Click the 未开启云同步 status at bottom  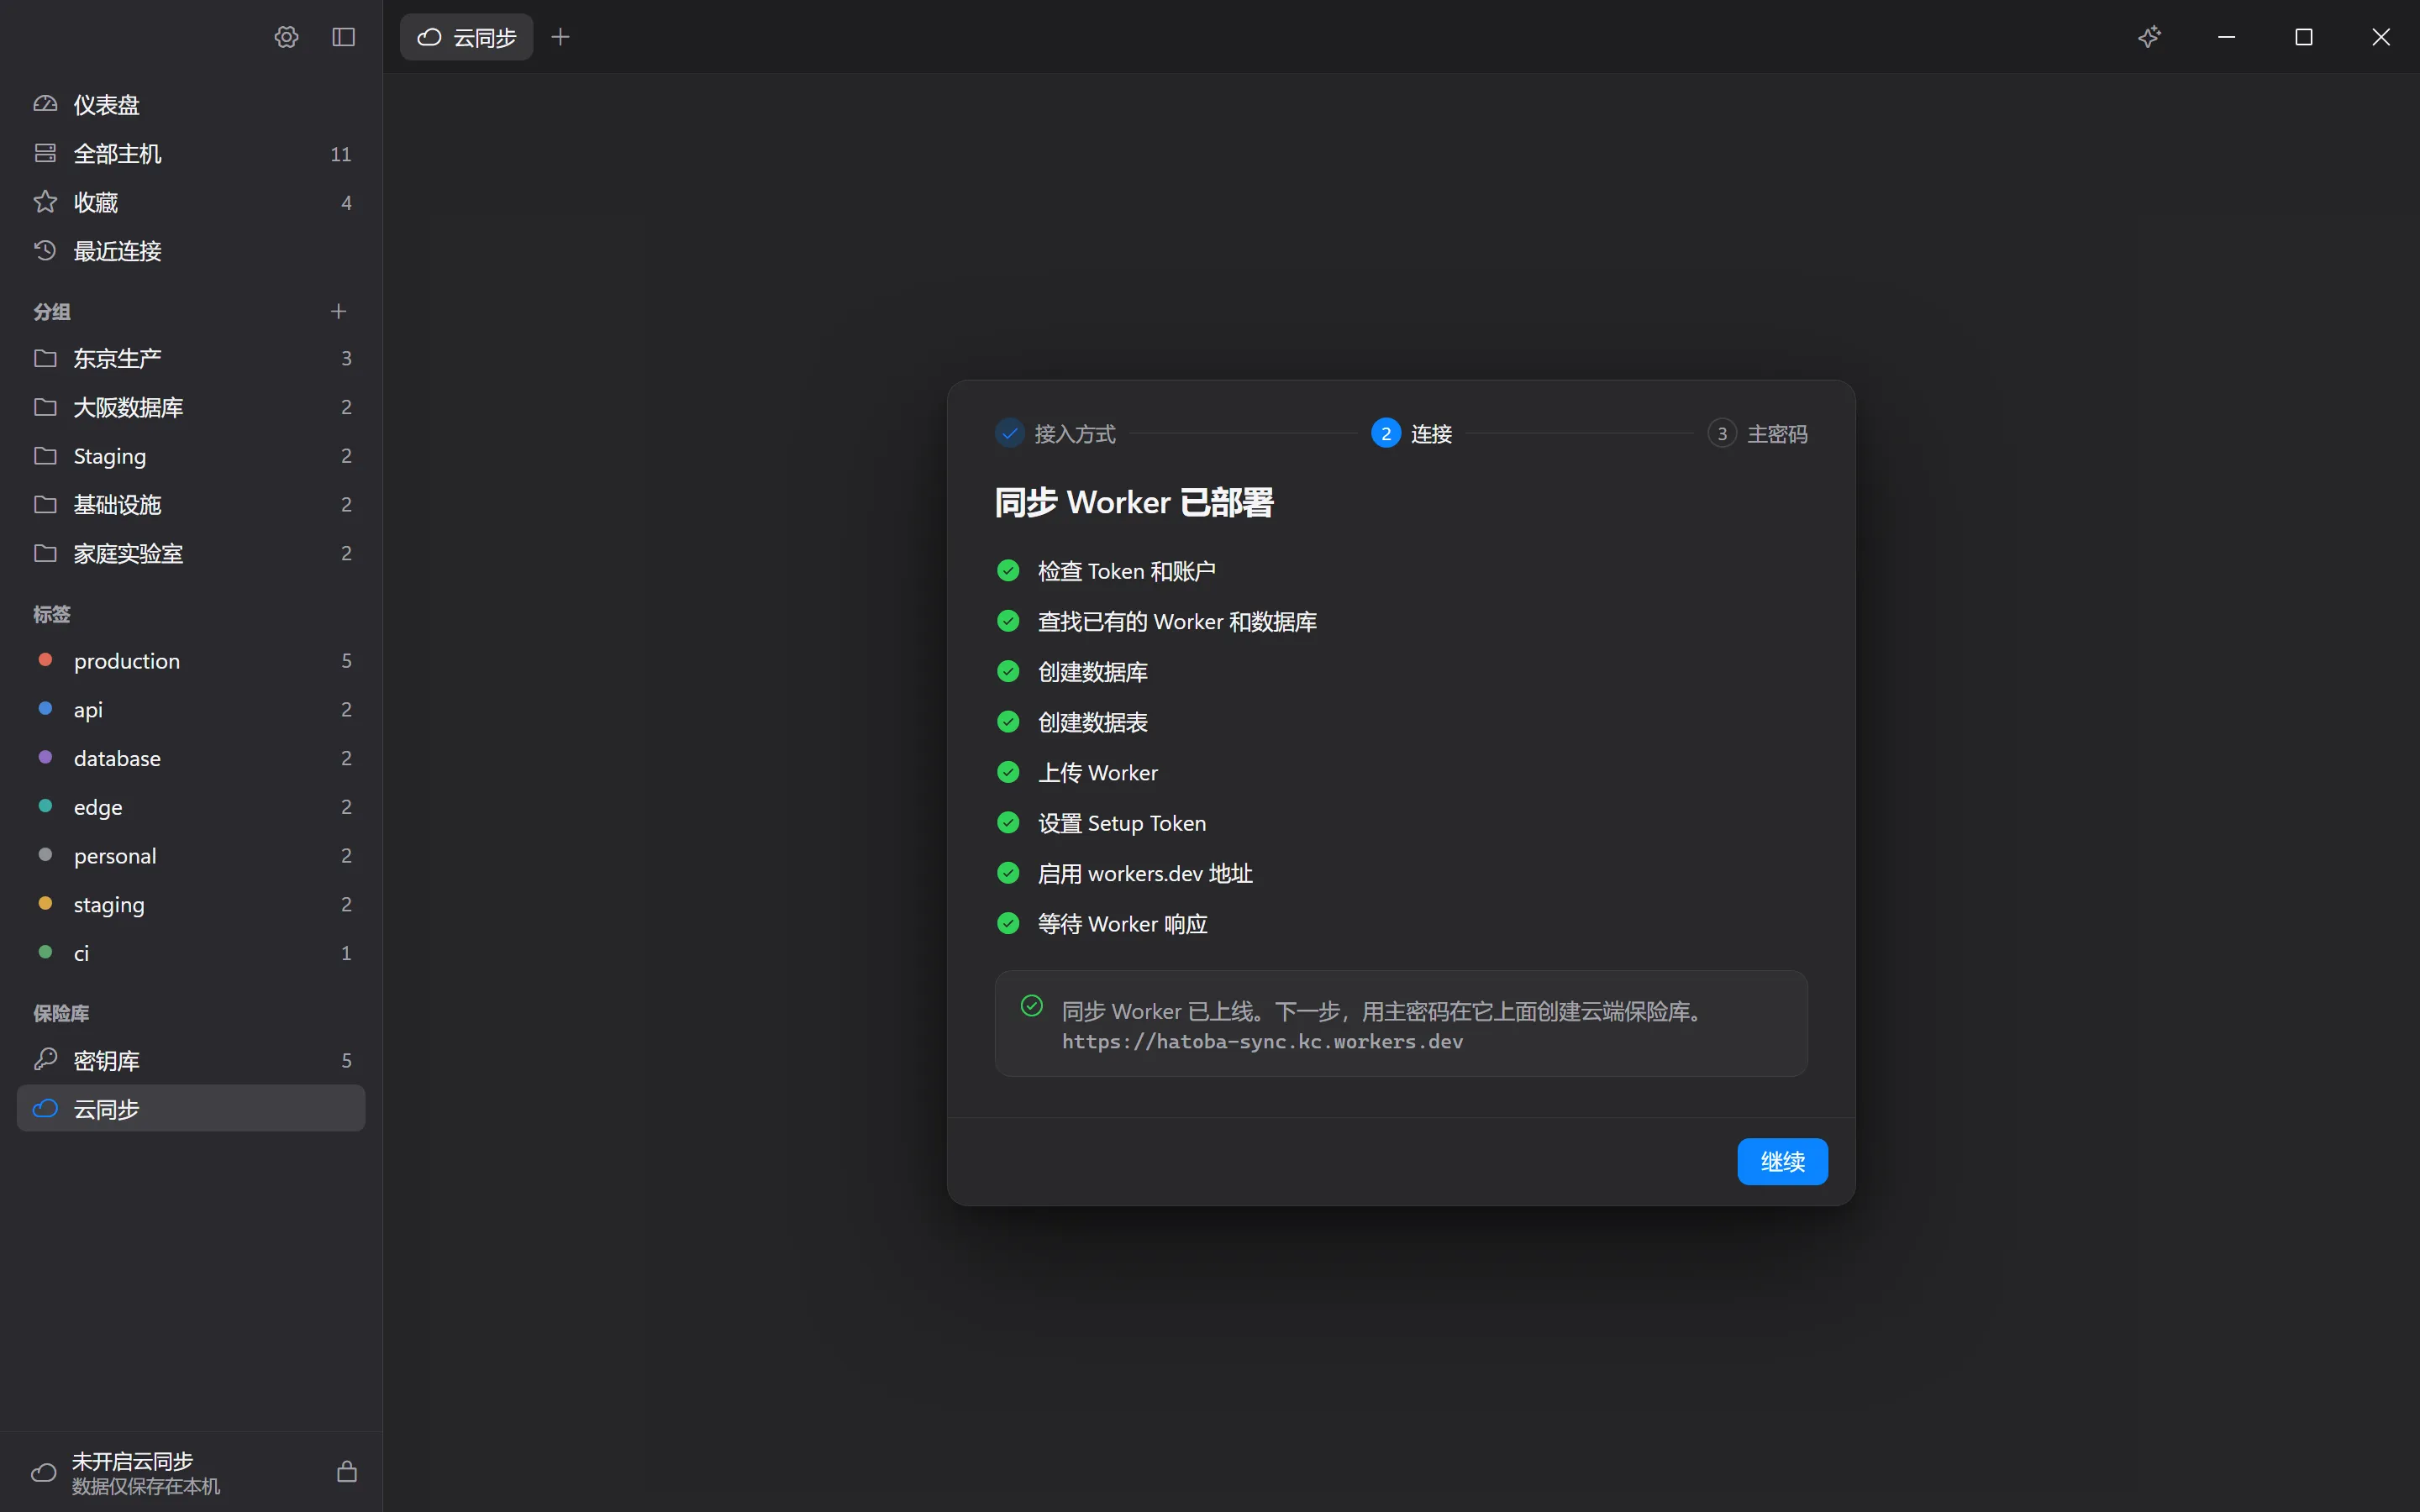[x=145, y=1472]
